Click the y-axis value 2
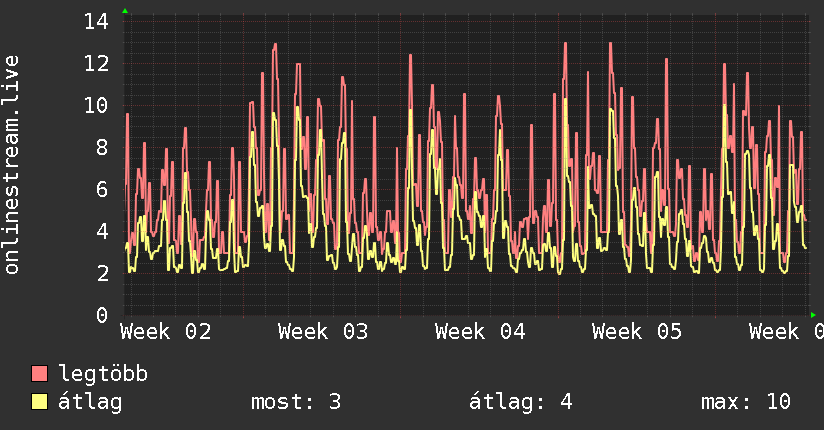 (102, 273)
